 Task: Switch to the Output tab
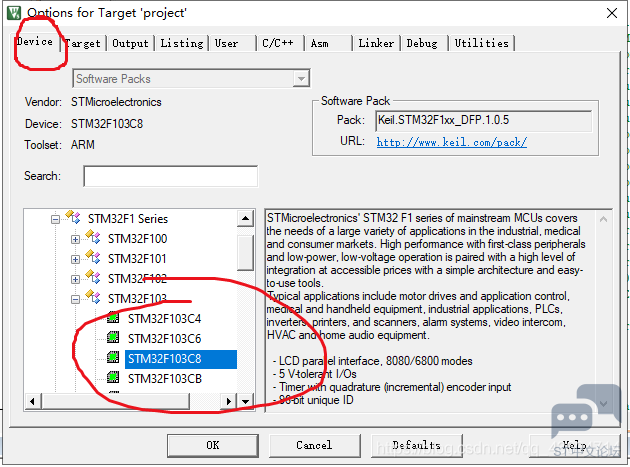click(130, 43)
